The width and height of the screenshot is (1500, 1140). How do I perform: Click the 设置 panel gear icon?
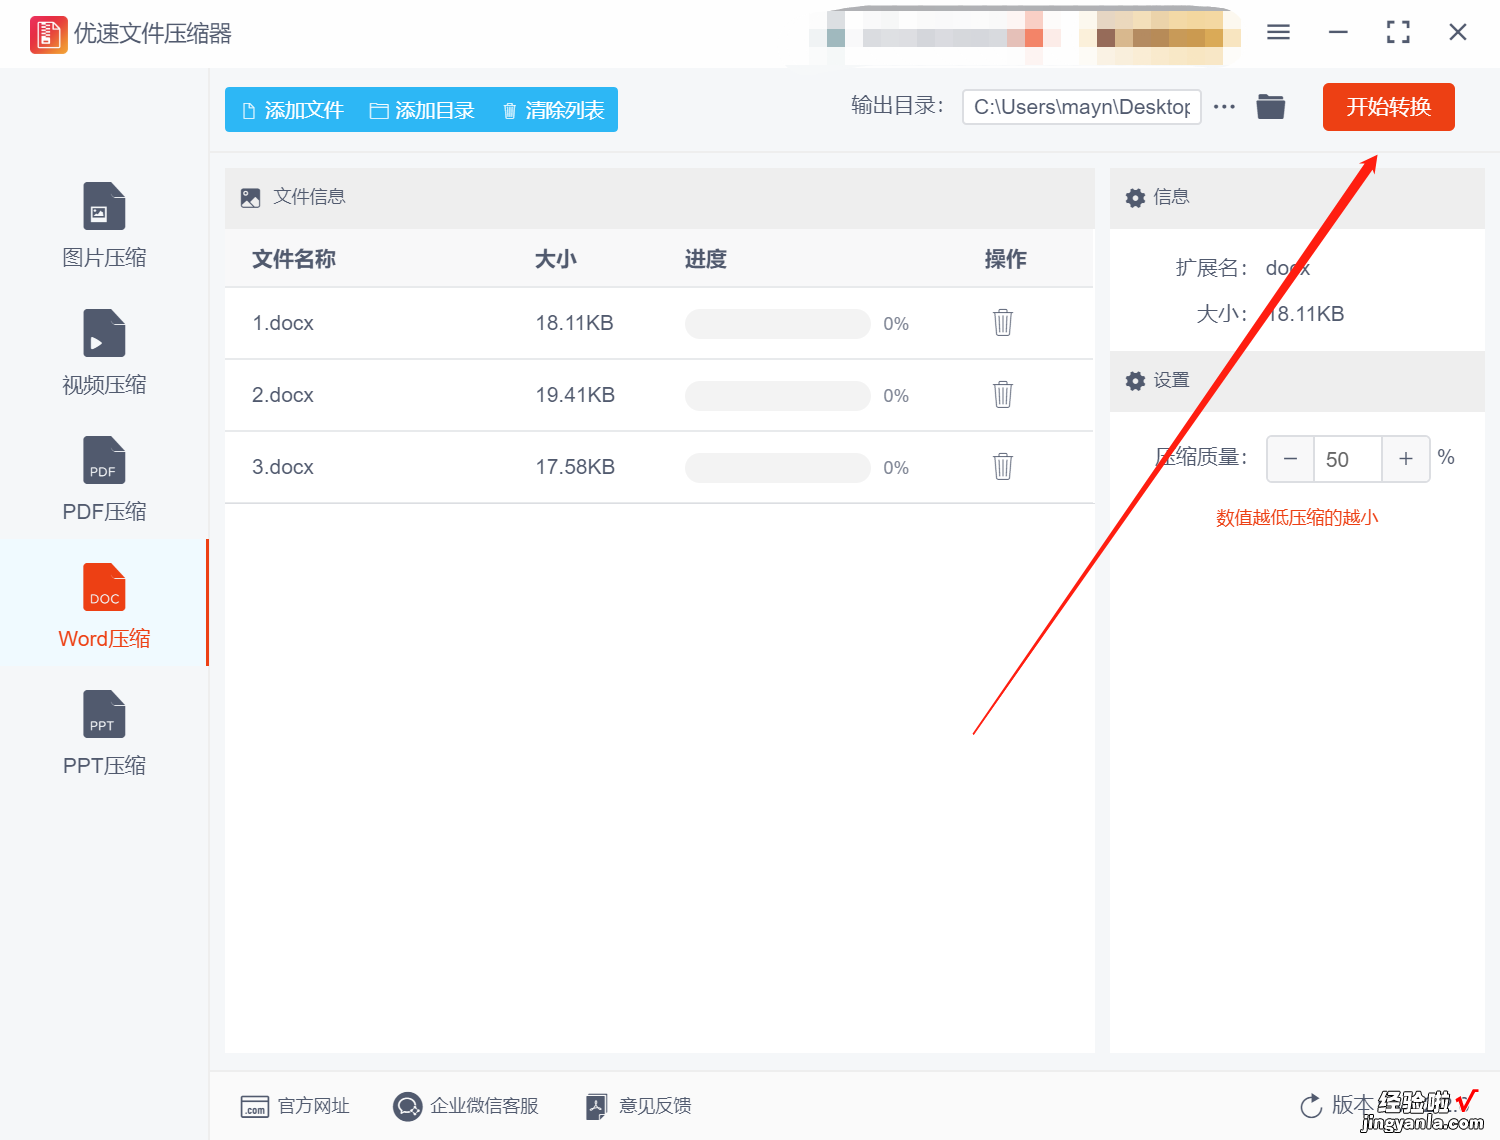point(1135,381)
